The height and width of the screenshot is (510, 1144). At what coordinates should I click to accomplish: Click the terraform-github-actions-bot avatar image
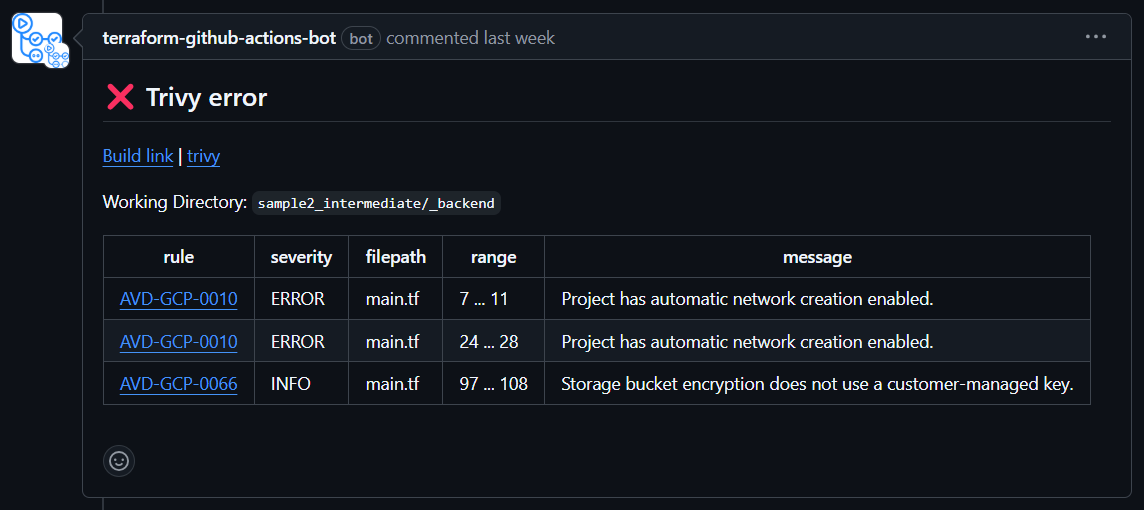[39, 40]
